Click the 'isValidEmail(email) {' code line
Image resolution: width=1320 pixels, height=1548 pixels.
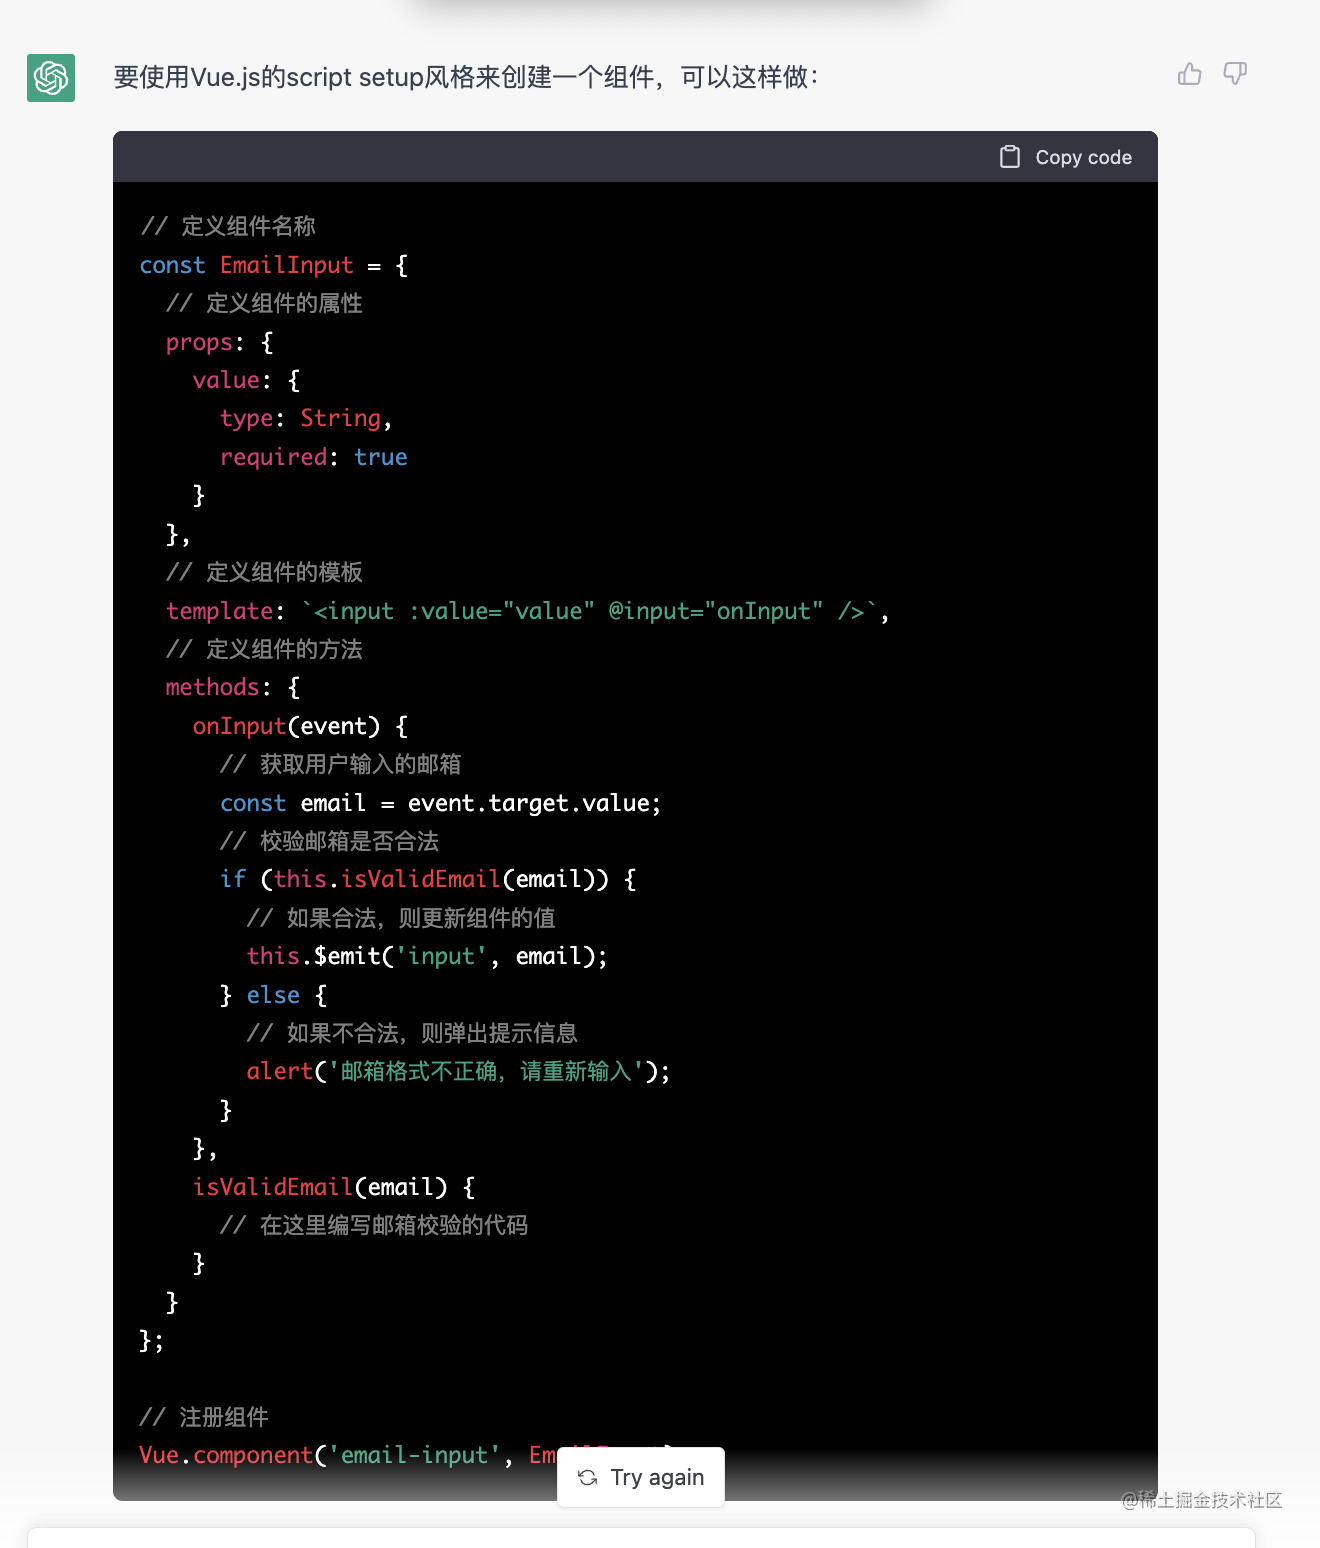click(334, 1187)
